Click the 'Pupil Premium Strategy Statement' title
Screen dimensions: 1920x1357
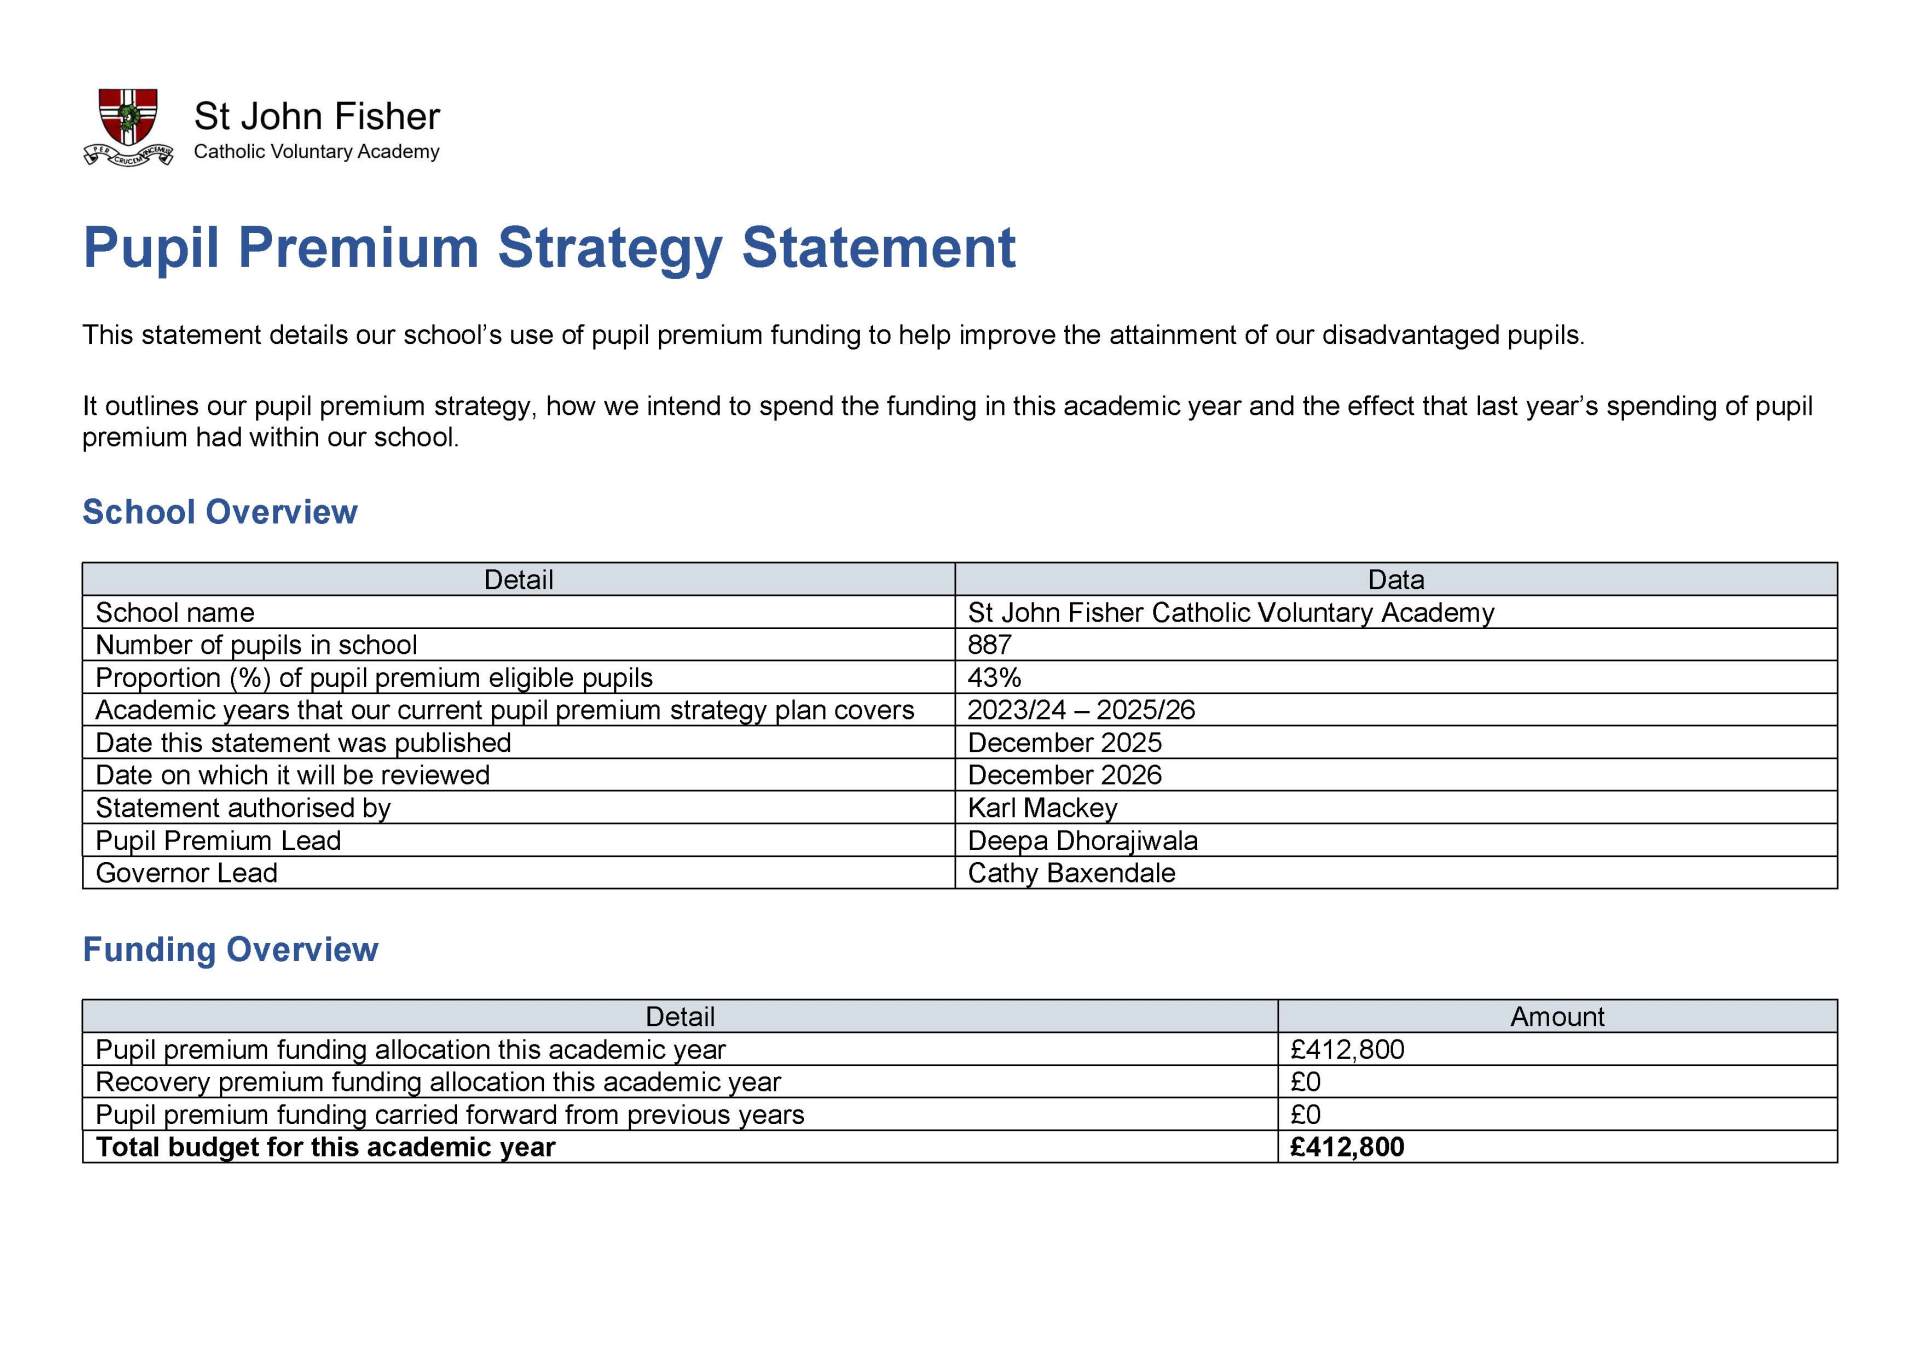[548, 247]
